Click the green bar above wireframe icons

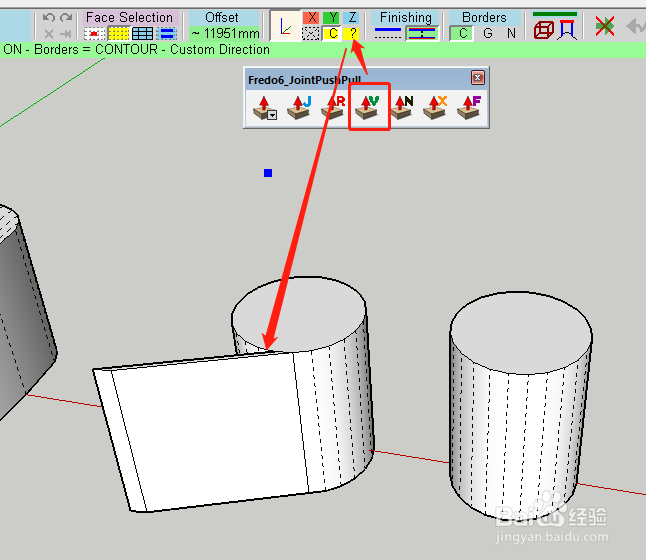555,14
